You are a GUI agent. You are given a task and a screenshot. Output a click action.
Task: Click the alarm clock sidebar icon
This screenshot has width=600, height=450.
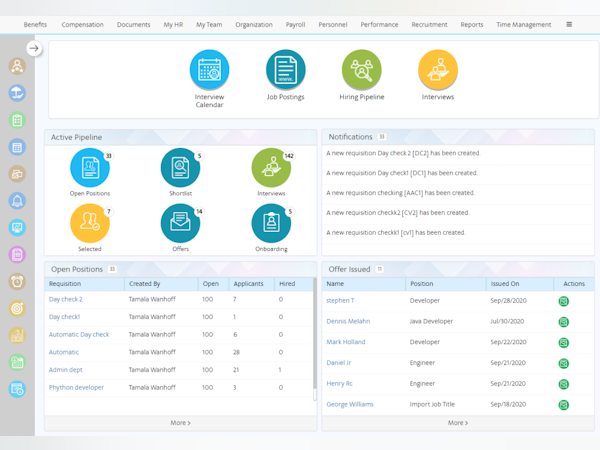point(17,282)
